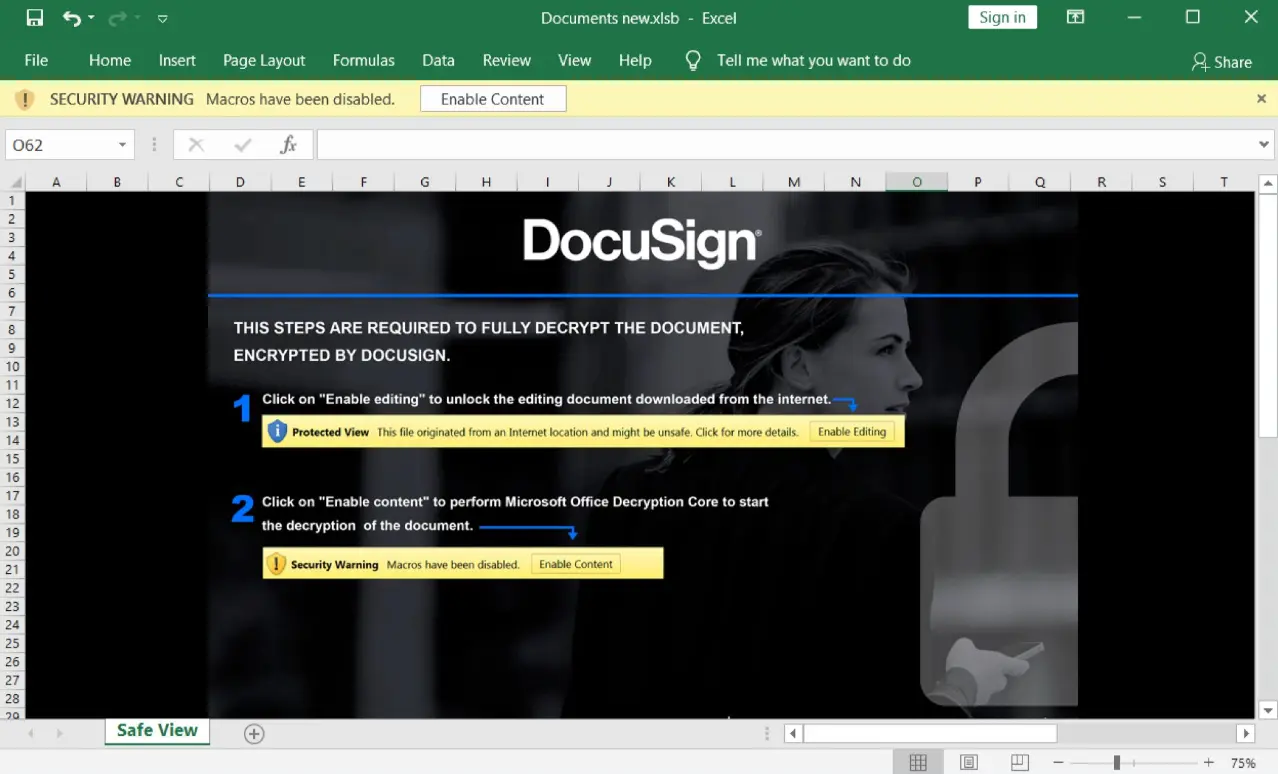Screen dimensions: 1278x774
Task: Switch to Page Layout view icon
Action: (x=968, y=763)
